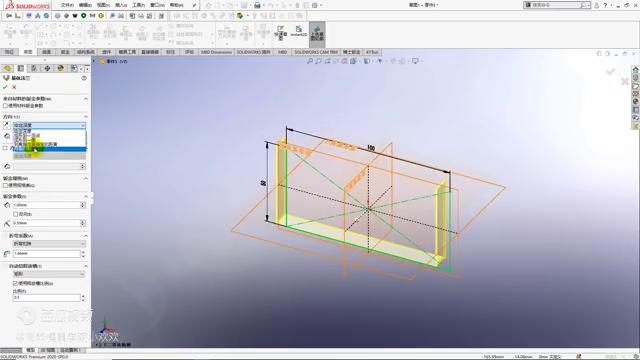Click the Zoom to Area icon in view toolbar
The image size is (640, 360).
click(318, 61)
